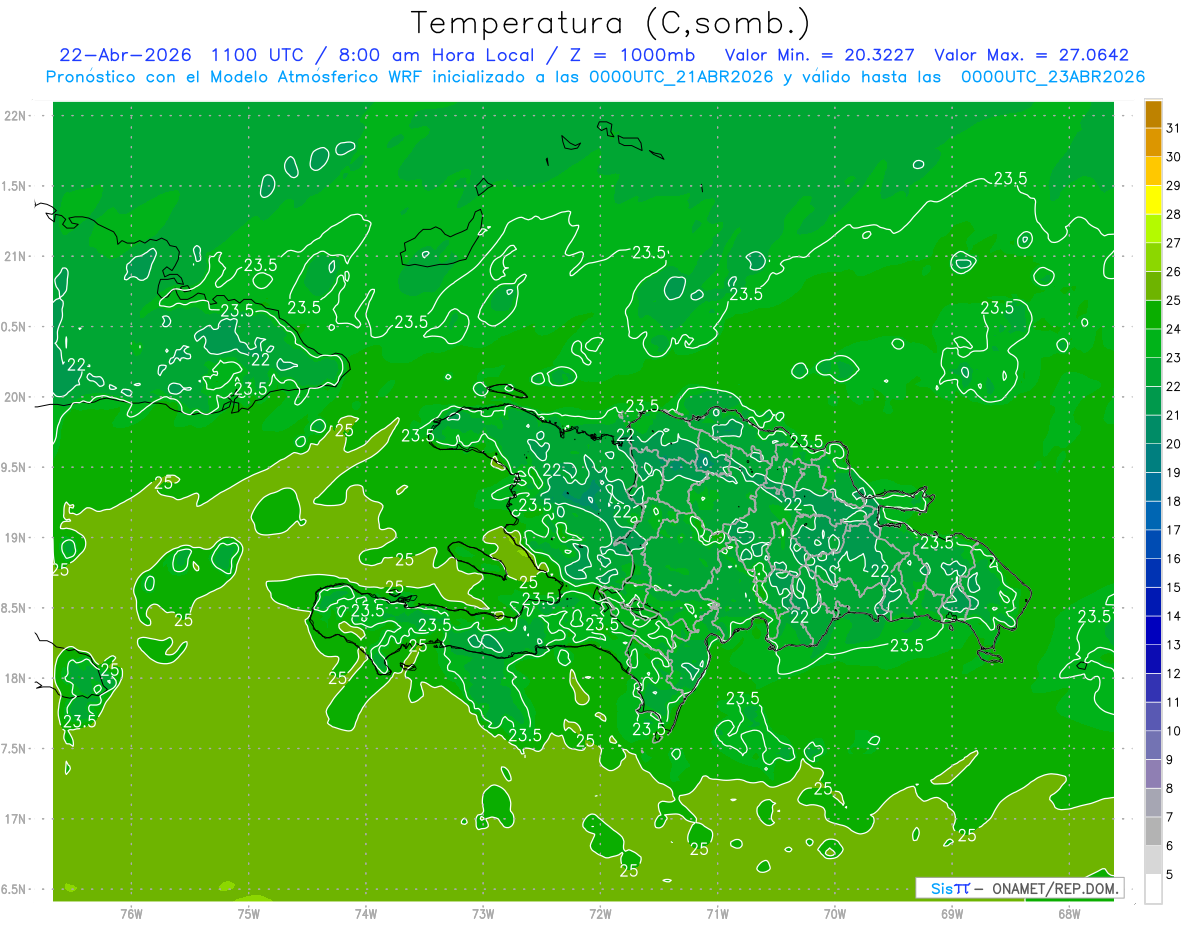
Task: Click the ONAMET/REP.DOM. credit label
Action: [x=1053, y=888]
